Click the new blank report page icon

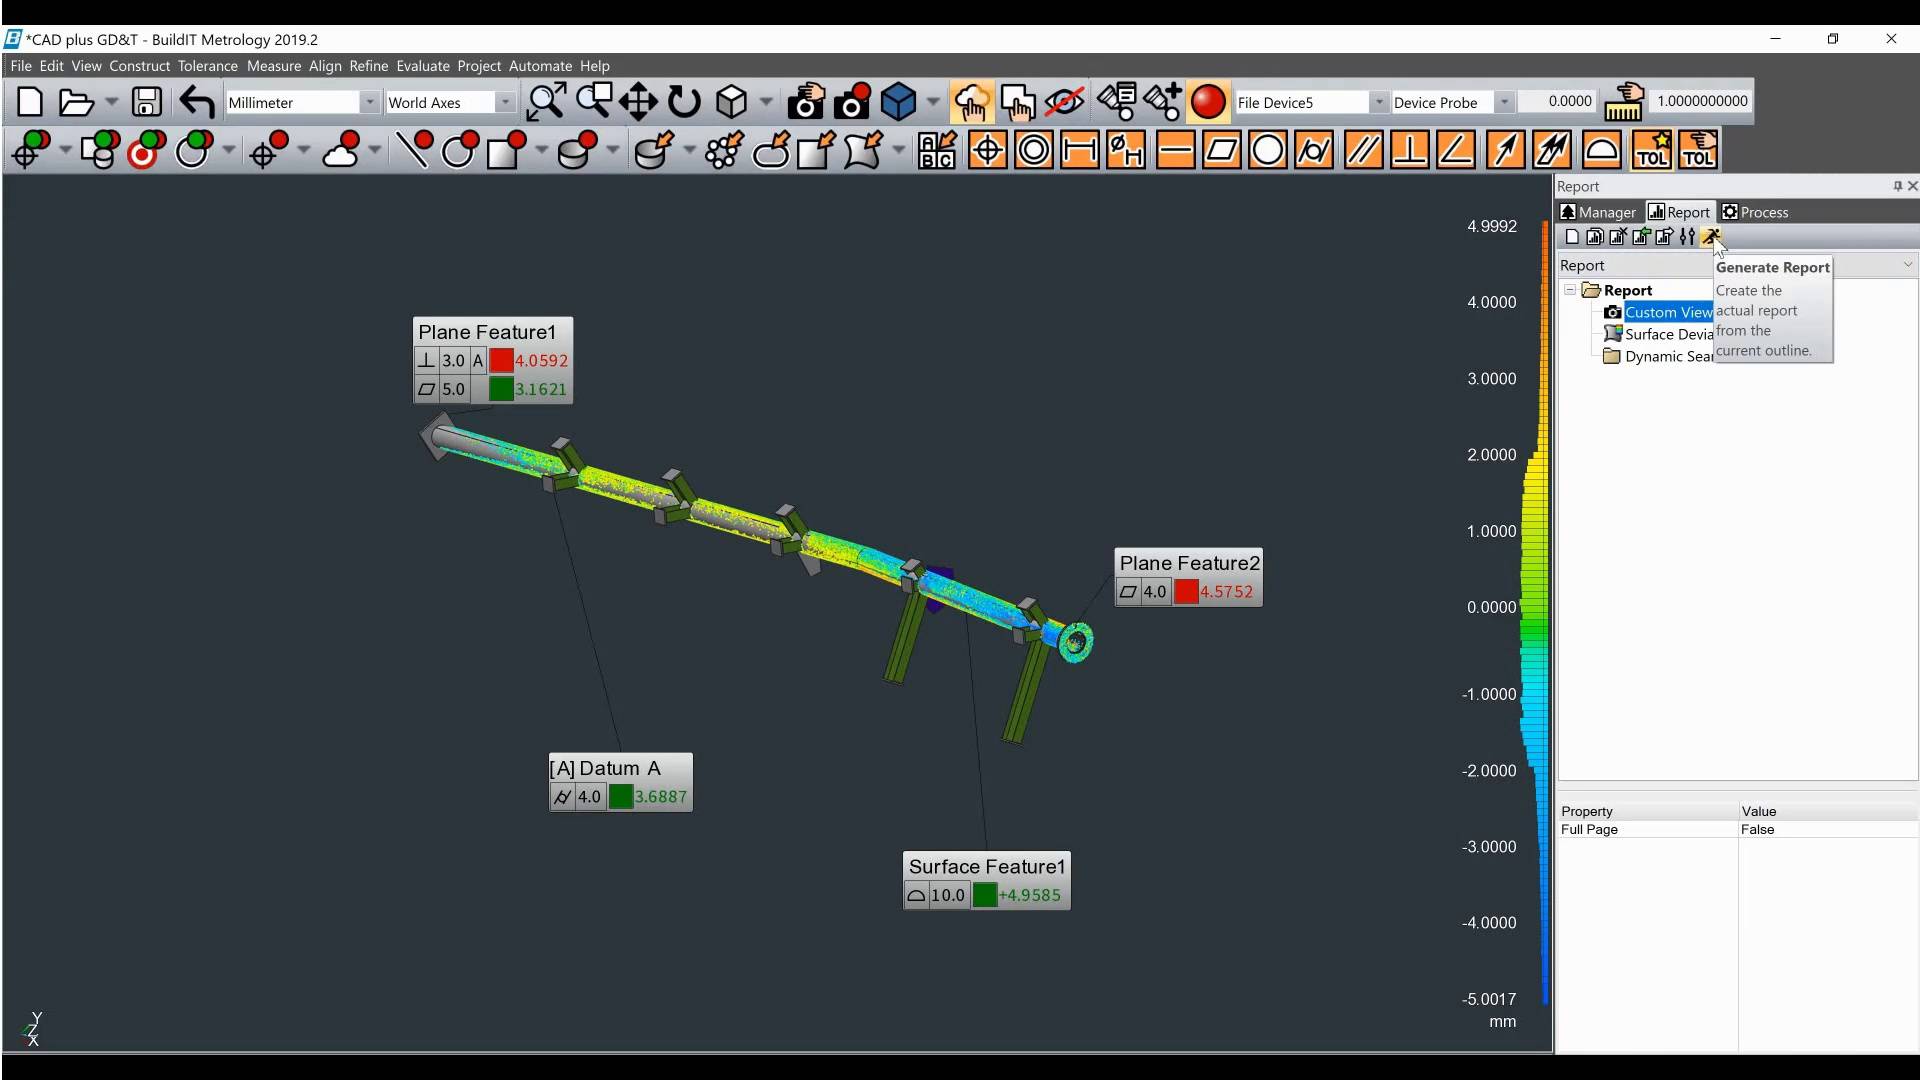[1572, 237]
